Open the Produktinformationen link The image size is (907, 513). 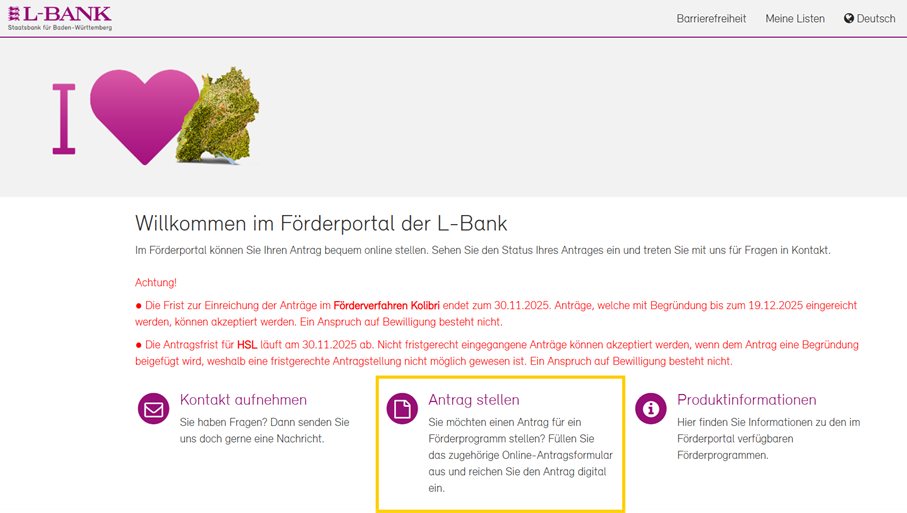(x=747, y=400)
